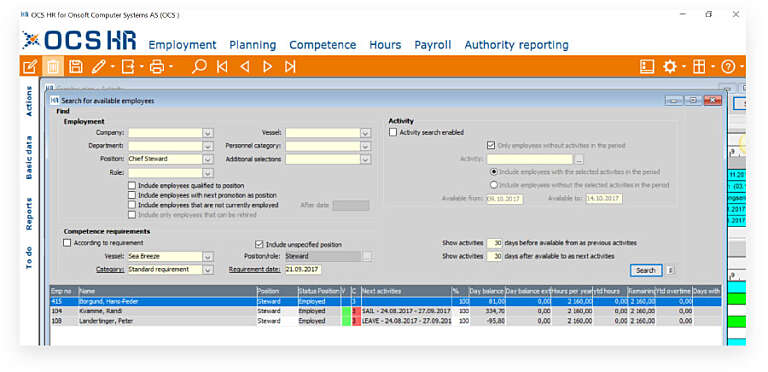Select row Borgund, Hans-Peder
The image size is (768, 372).
pyautogui.click(x=385, y=302)
